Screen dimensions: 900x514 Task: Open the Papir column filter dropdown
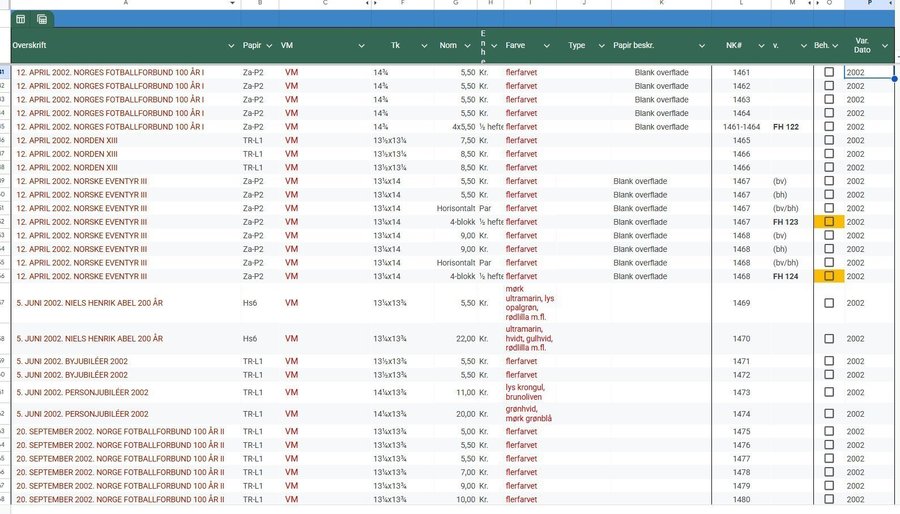click(x=270, y=46)
